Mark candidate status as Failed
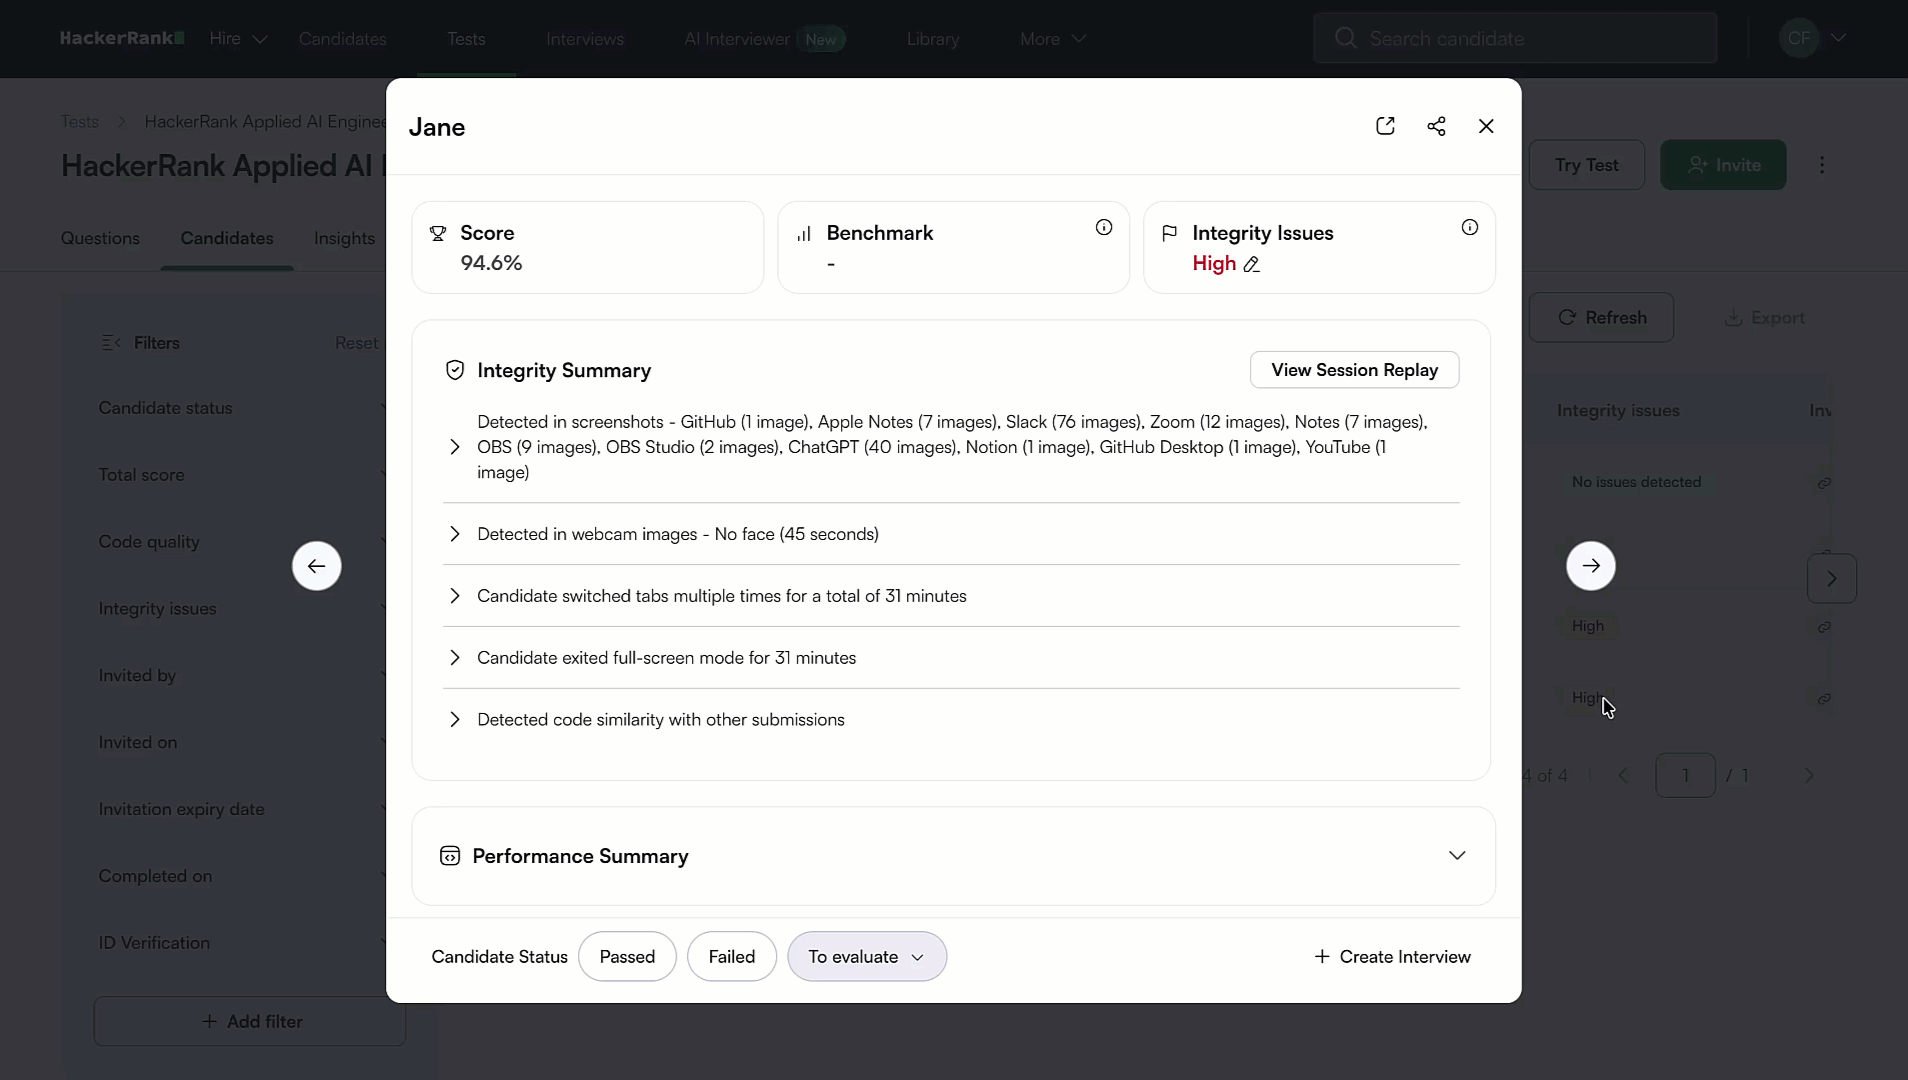 pyautogui.click(x=732, y=957)
